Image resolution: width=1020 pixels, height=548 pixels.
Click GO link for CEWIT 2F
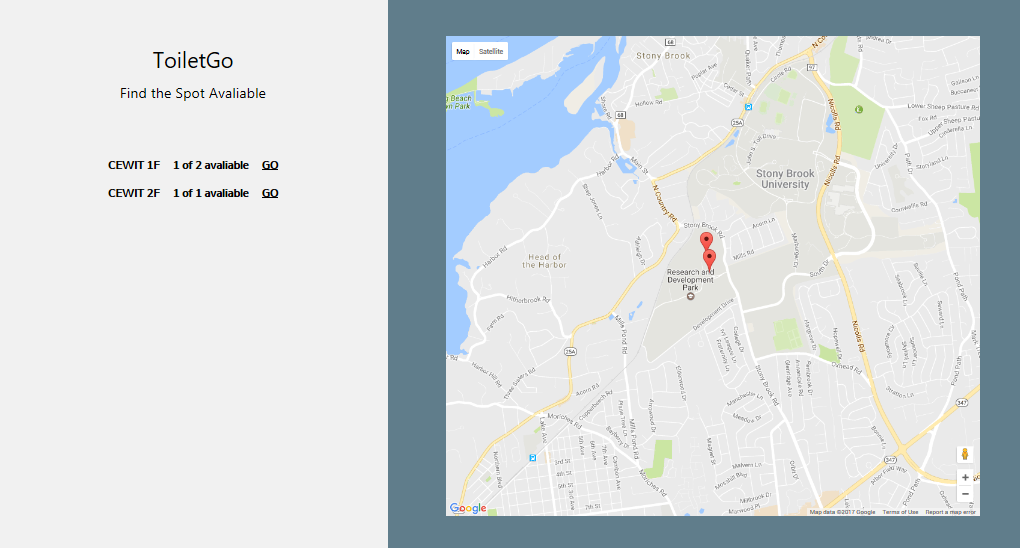pyautogui.click(x=270, y=193)
